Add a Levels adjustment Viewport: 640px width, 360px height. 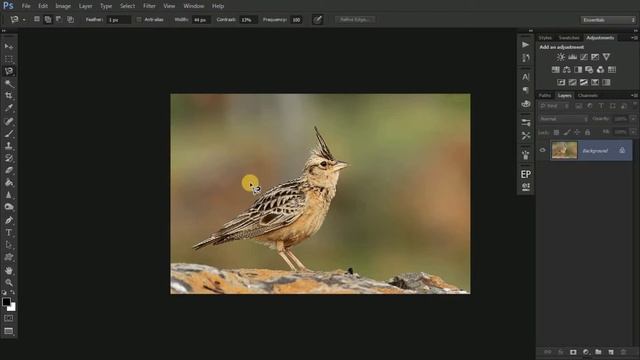pos(573,57)
